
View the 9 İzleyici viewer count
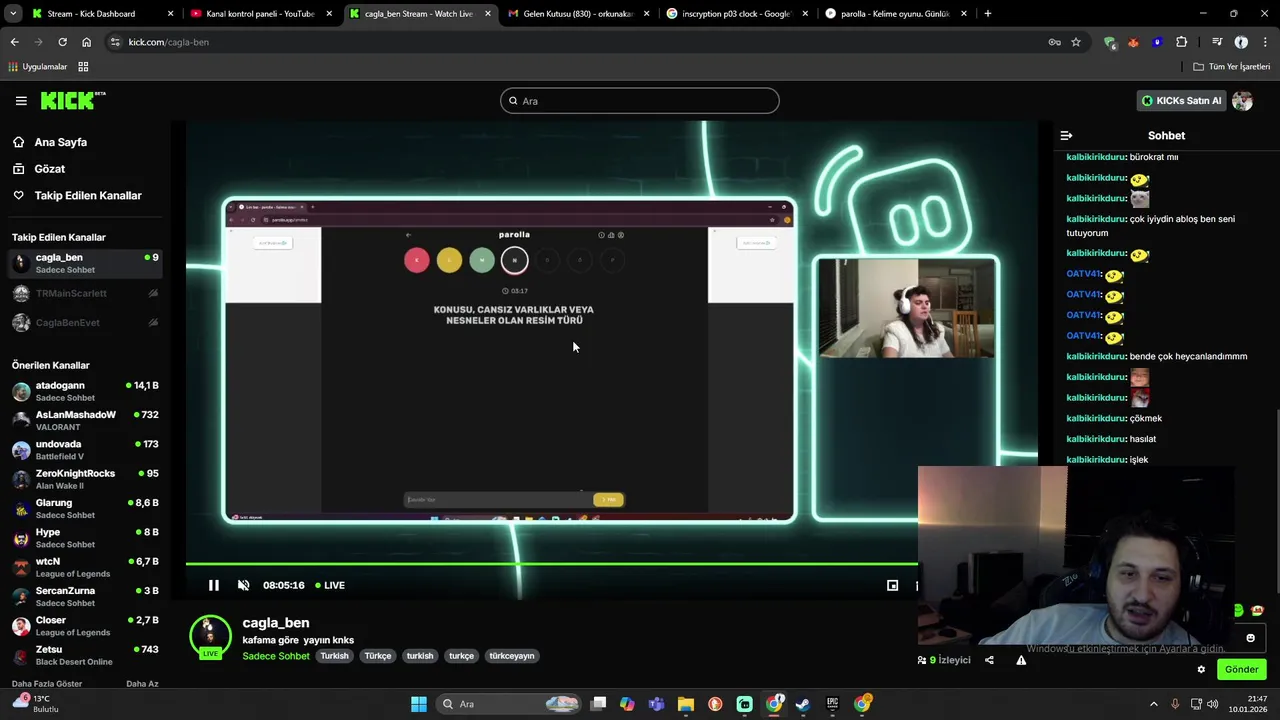[944, 660]
